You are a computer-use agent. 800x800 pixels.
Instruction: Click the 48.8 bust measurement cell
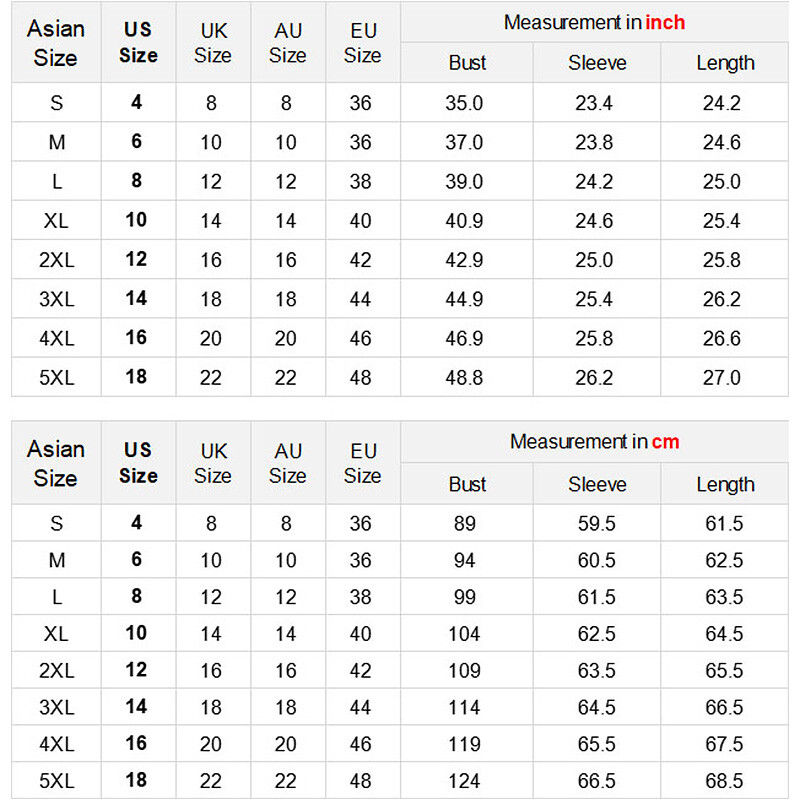click(464, 378)
